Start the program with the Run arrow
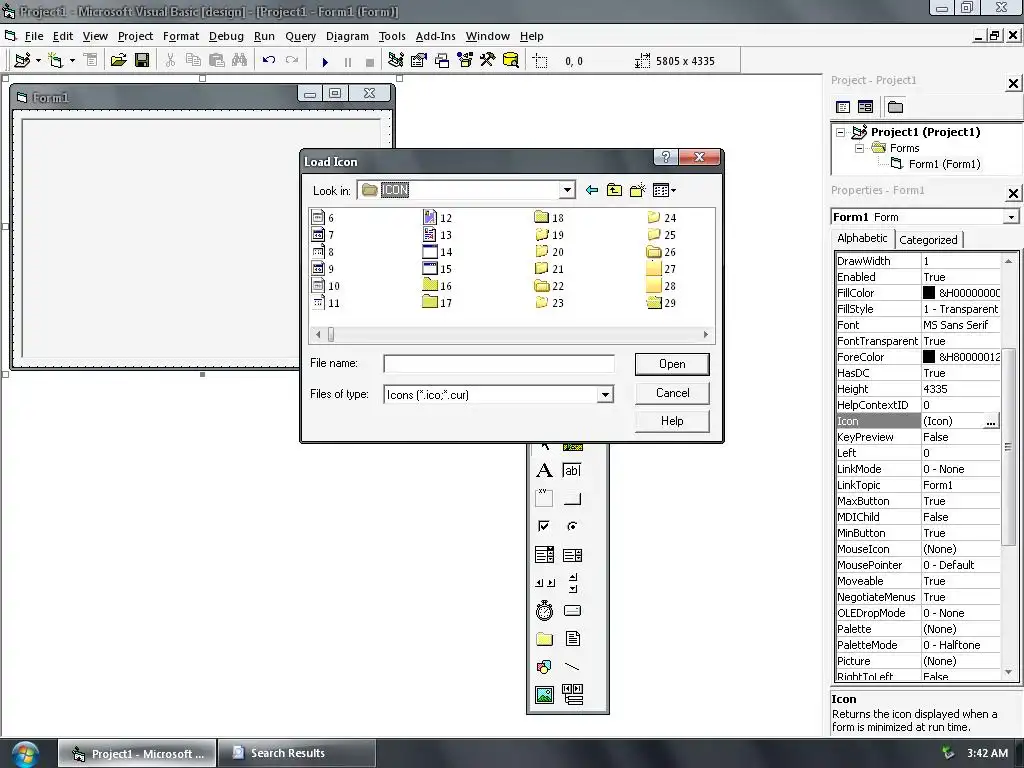The height and width of the screenshot is (768, 1024). [325, 62]
